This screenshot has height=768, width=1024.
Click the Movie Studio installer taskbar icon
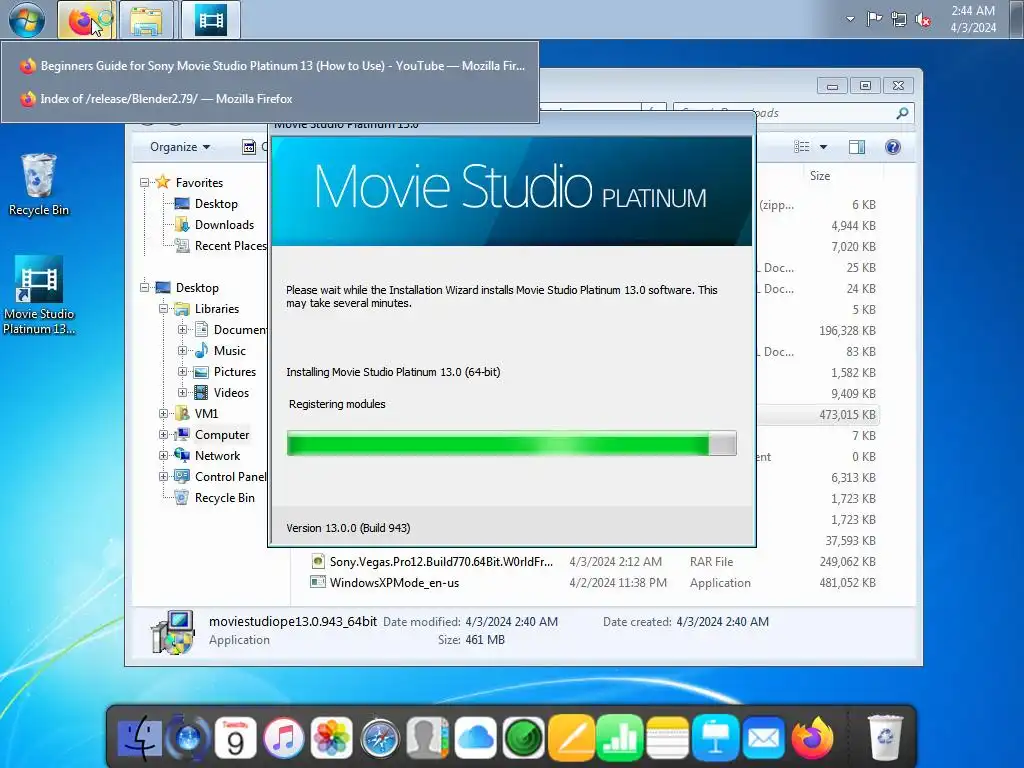211,20
